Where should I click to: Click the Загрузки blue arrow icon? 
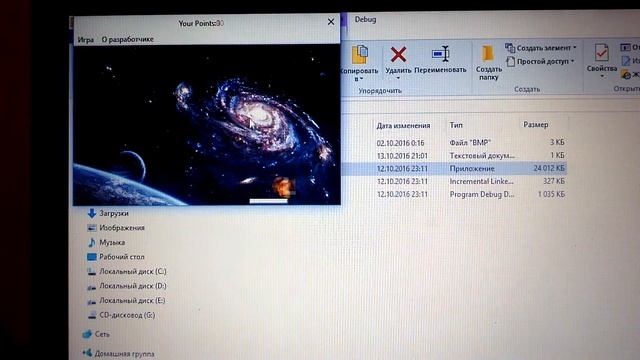[x=92, y=213]
